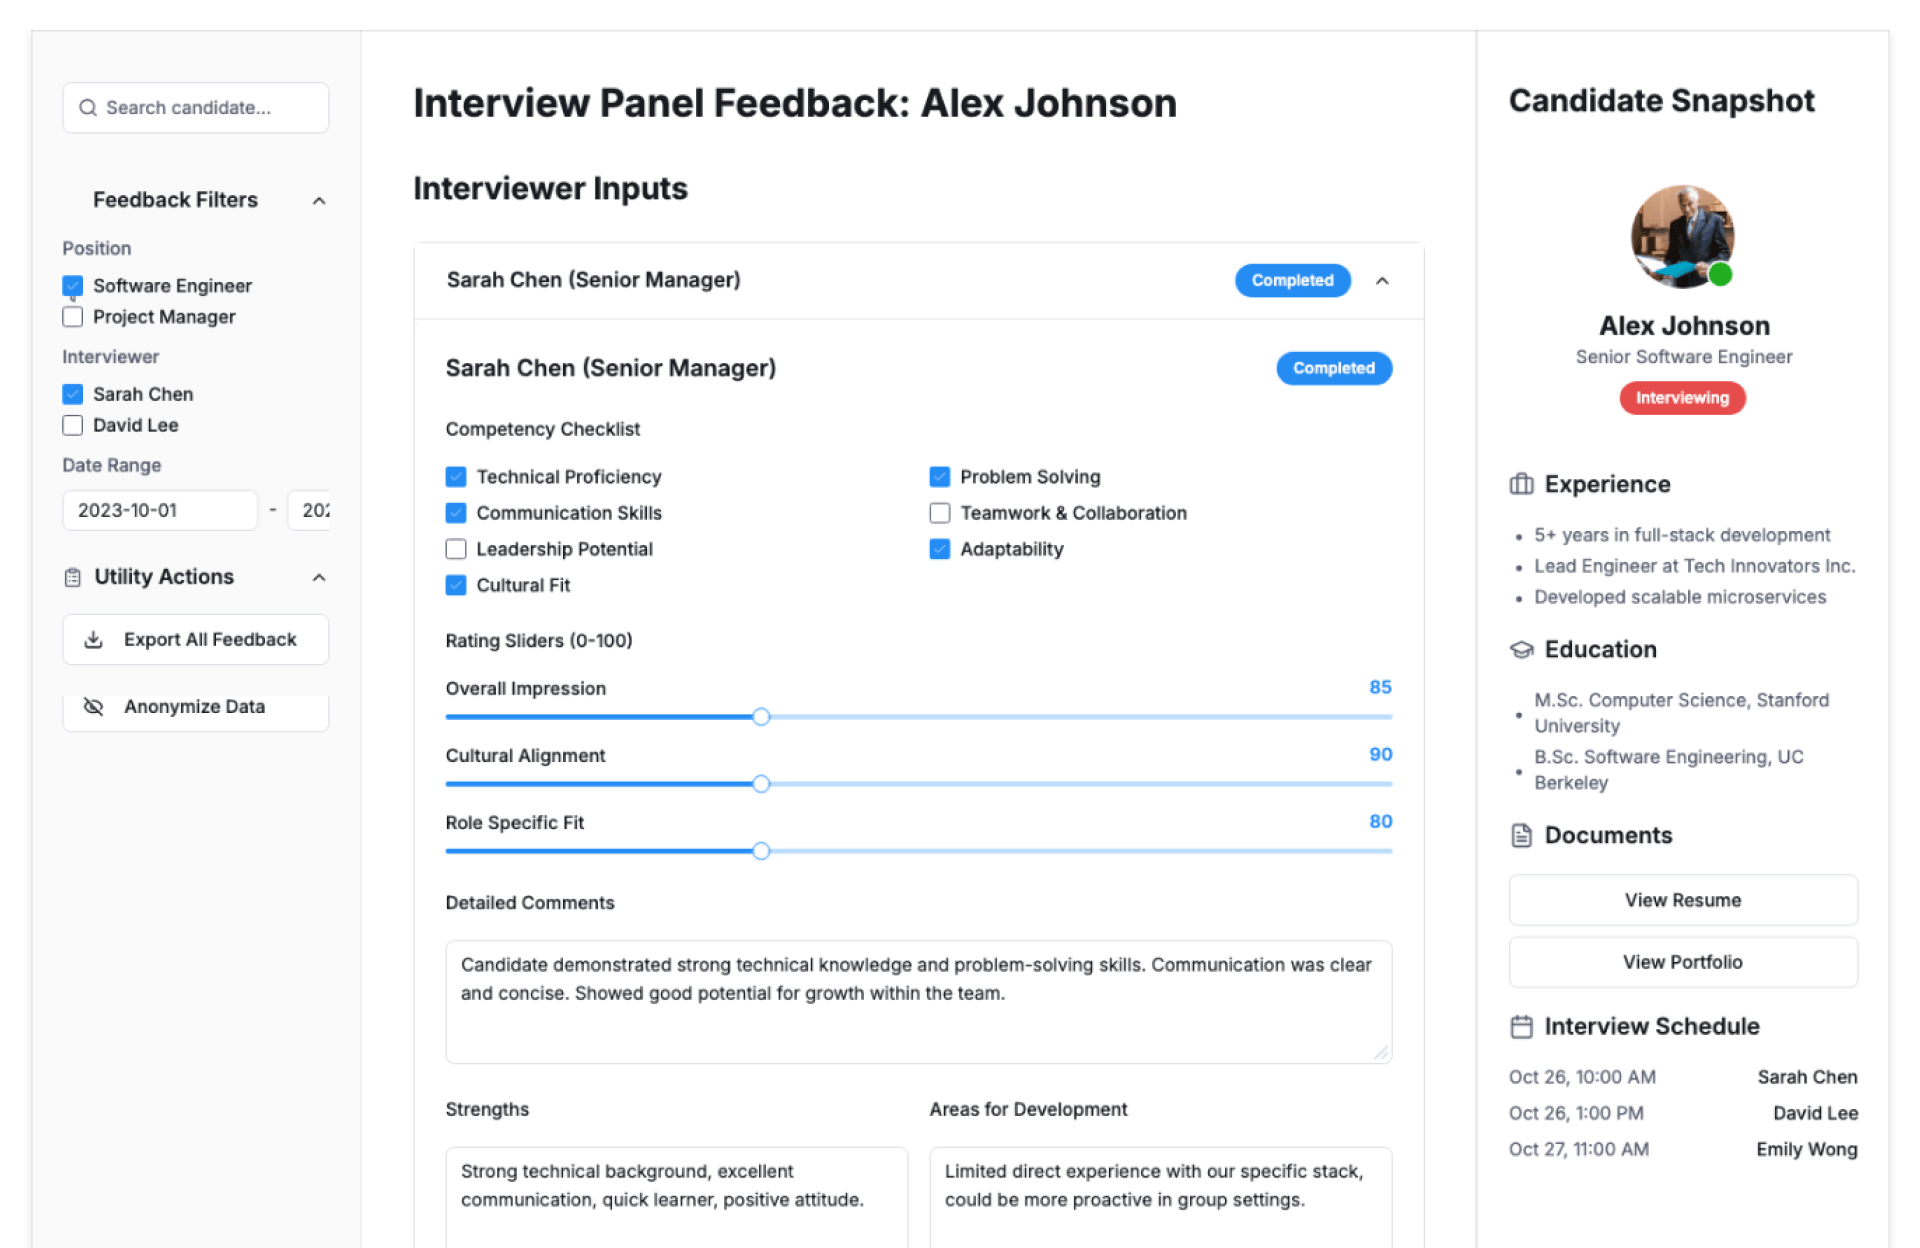Image resolution: width=1920 pixels, height=1248 pixels.
Task: Click the Education graduation cap icon
Action: pyautogui.click(x=1521, y=650)
